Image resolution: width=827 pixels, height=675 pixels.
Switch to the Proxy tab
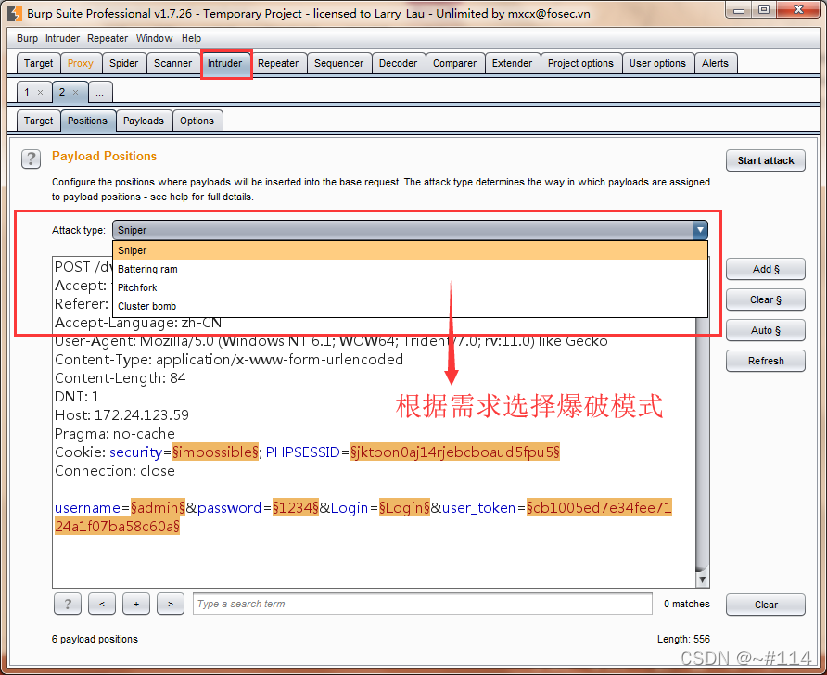point(81,63)
